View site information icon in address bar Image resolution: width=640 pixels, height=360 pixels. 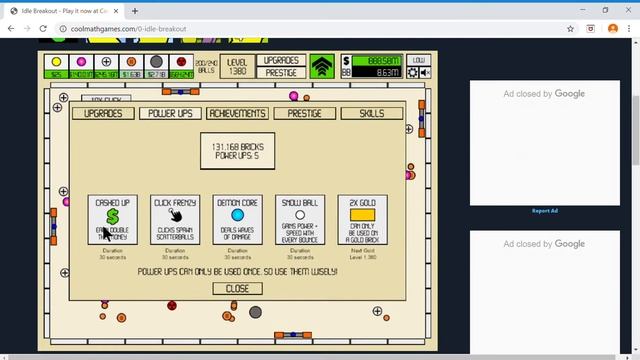(x=63, y=29)
